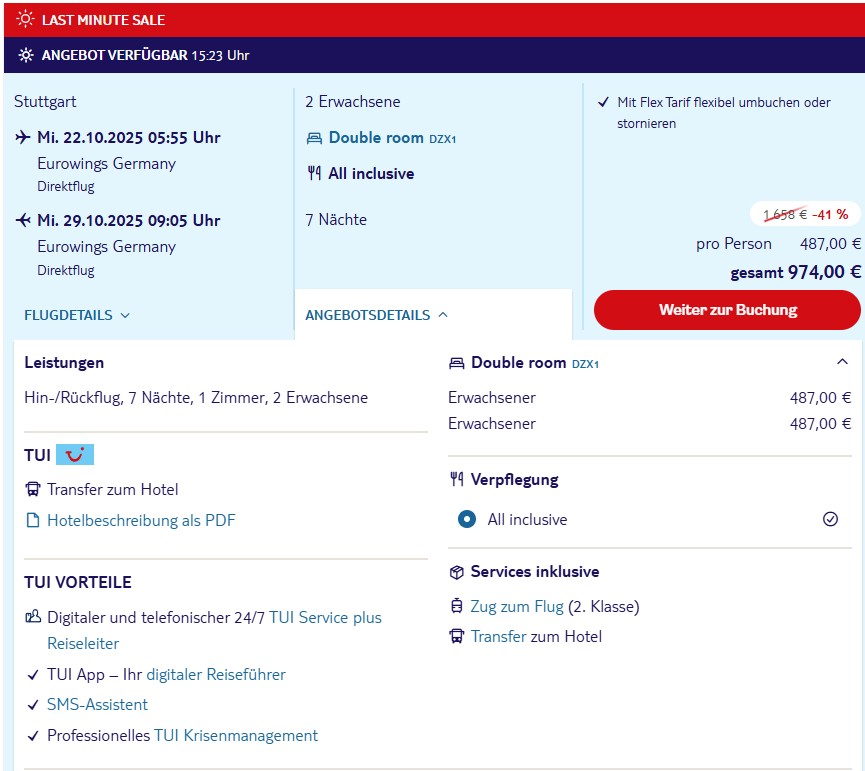Click the gesamt 974,00 € total price
Image resolution: width=865 pixels, height=771 pixels.
[x=795, y=272]
